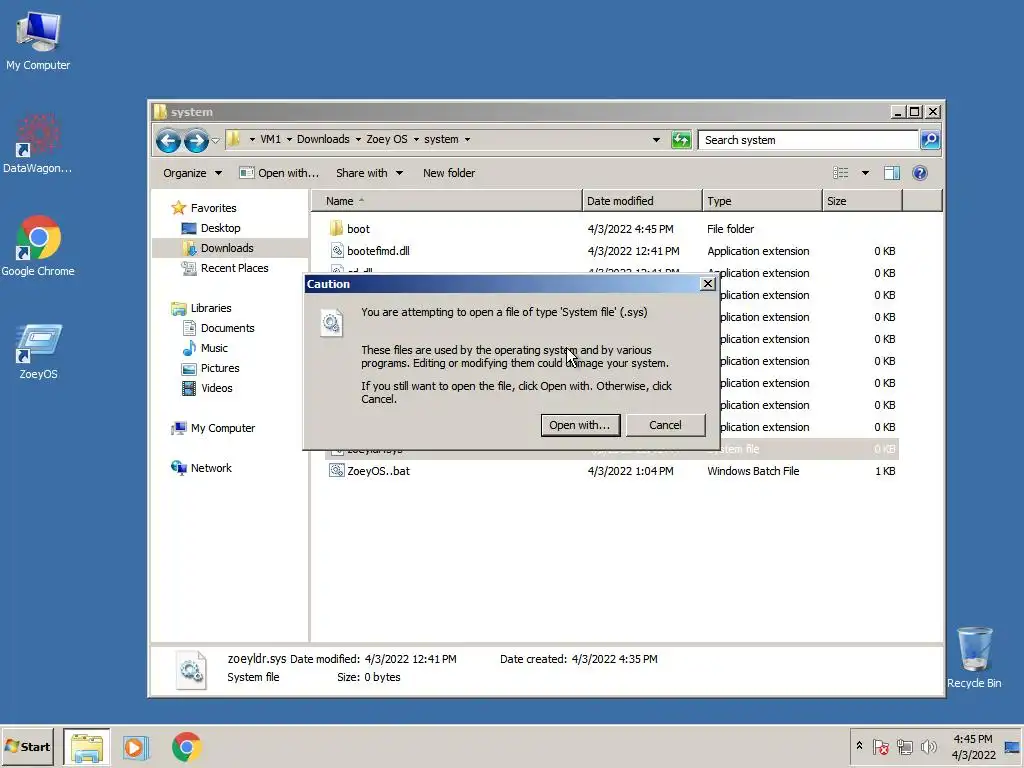Open the Music library
This screenshot has width=1024, height=768.
(205, 348)
